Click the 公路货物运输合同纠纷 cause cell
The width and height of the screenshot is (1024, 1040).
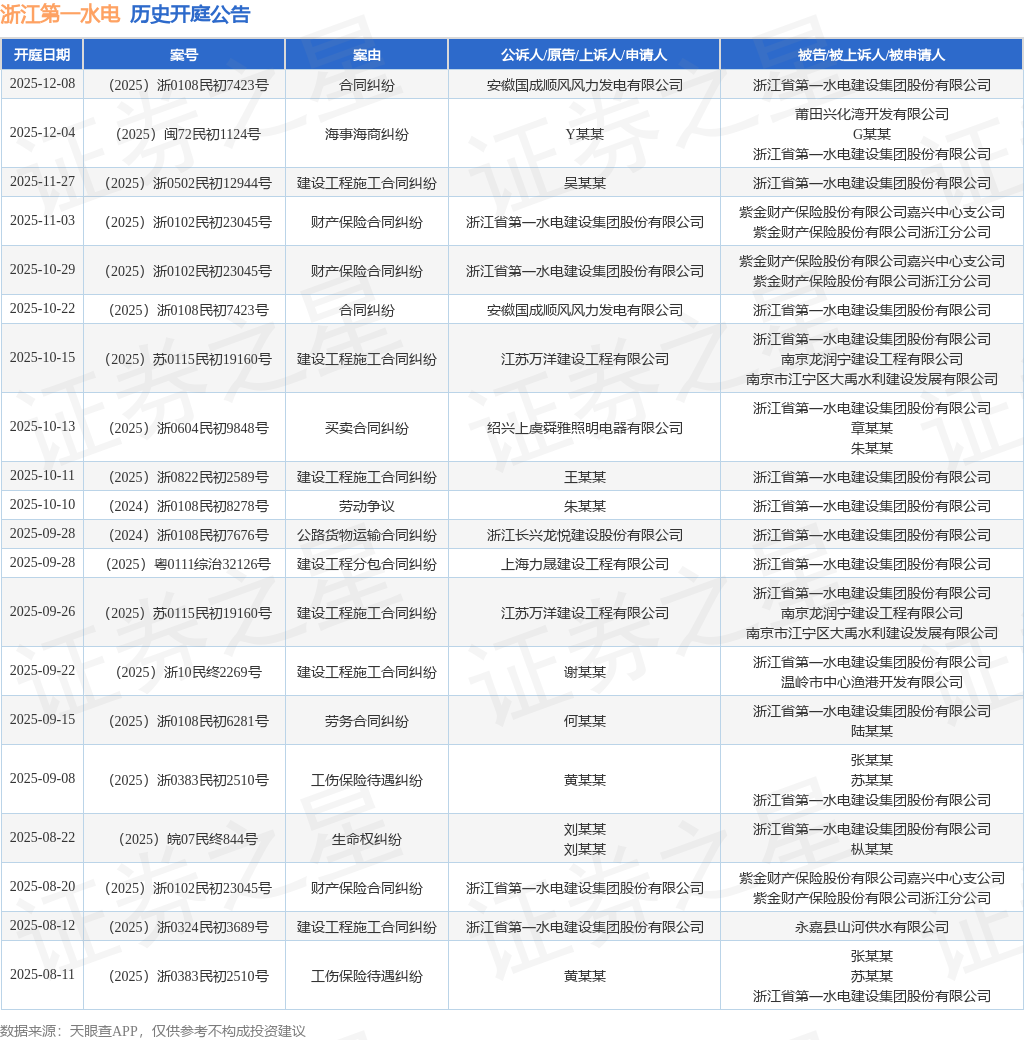point(367,536)
